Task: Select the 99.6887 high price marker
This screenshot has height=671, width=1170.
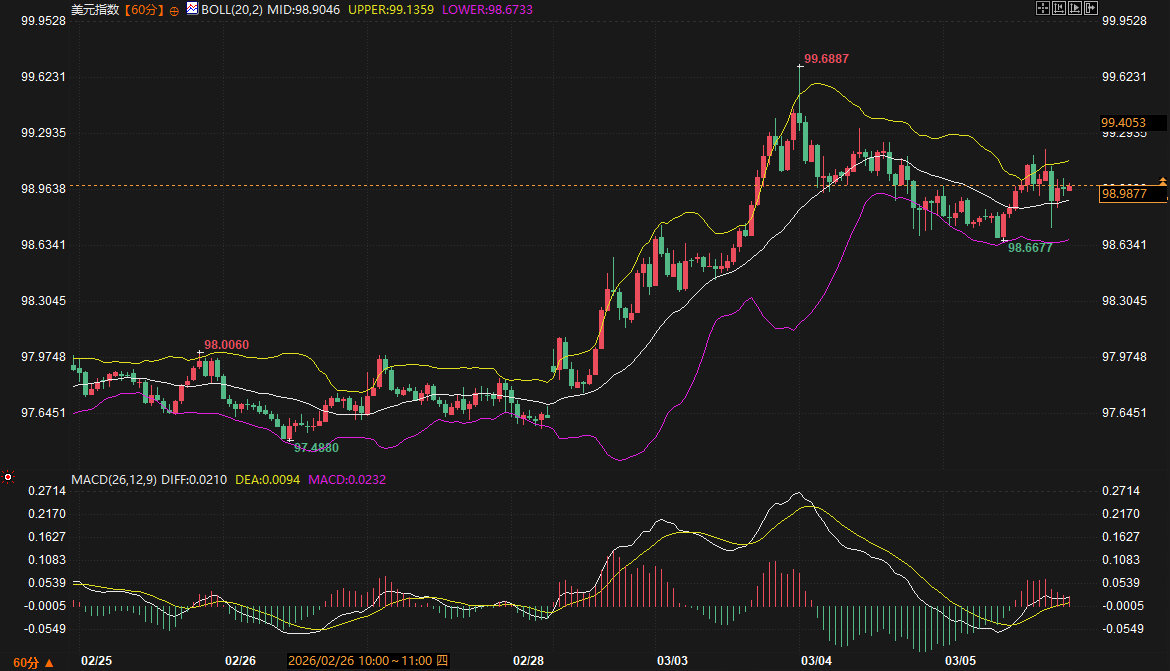Action: pos(826,59)
